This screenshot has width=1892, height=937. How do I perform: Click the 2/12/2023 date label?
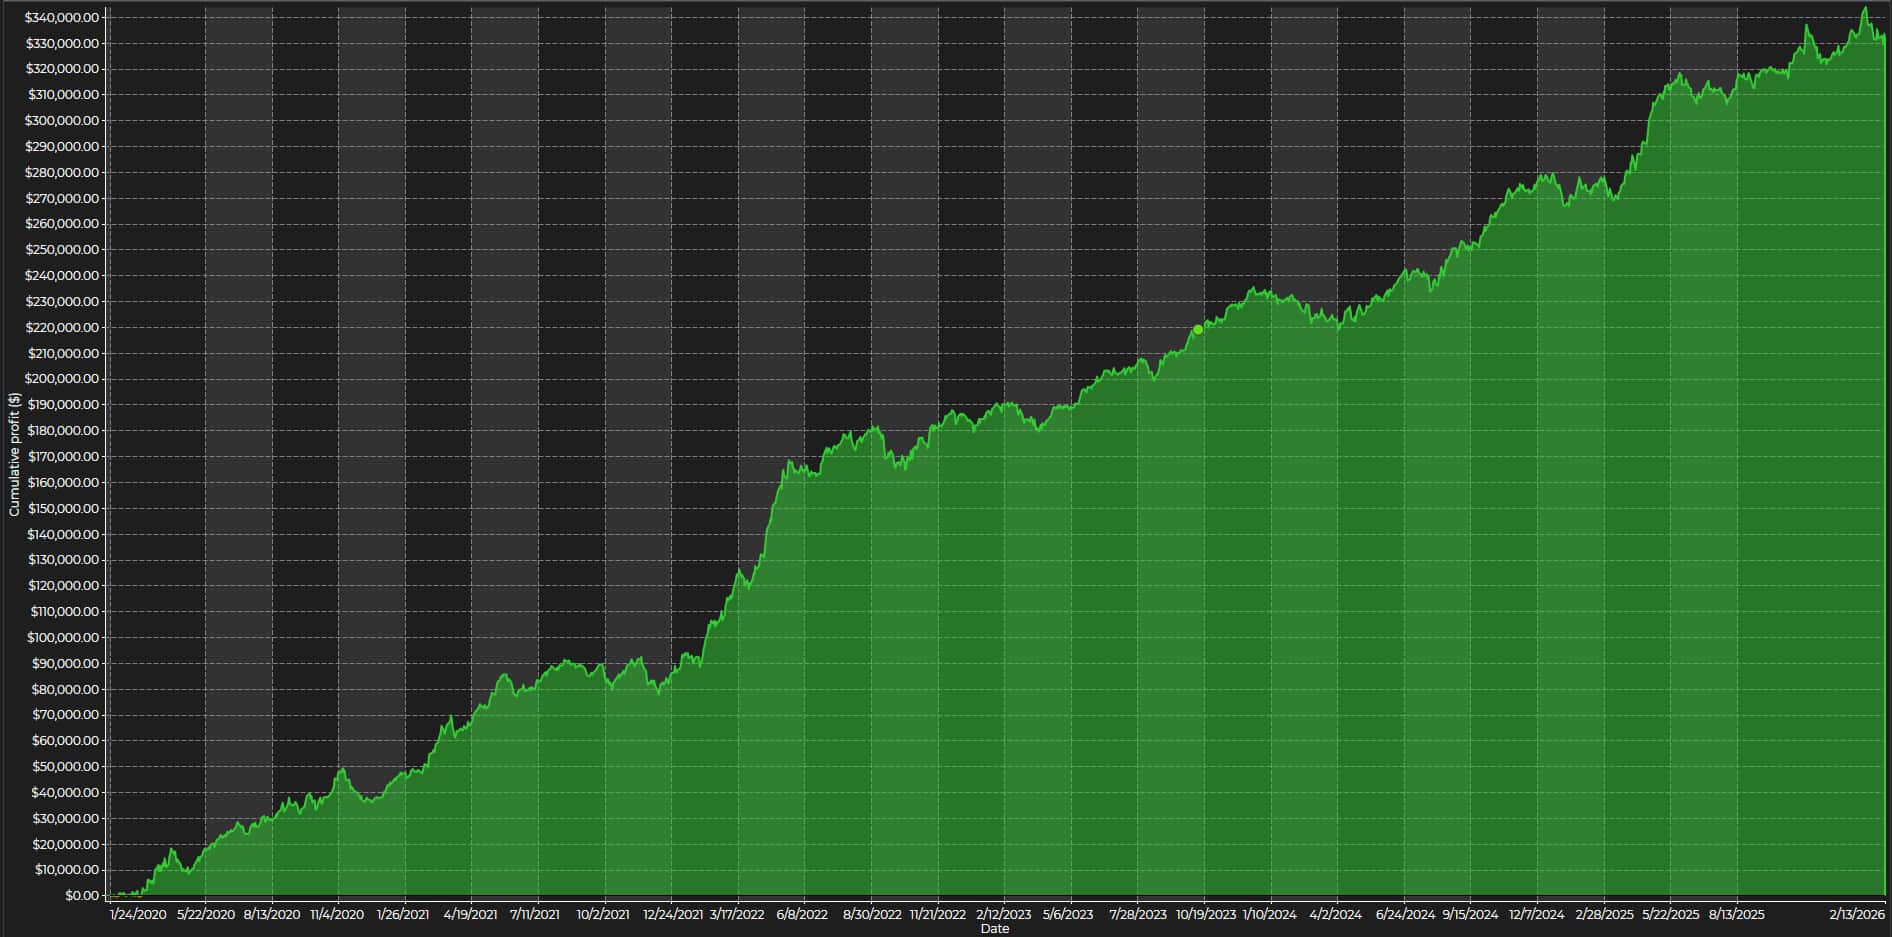click(1003, 914)
